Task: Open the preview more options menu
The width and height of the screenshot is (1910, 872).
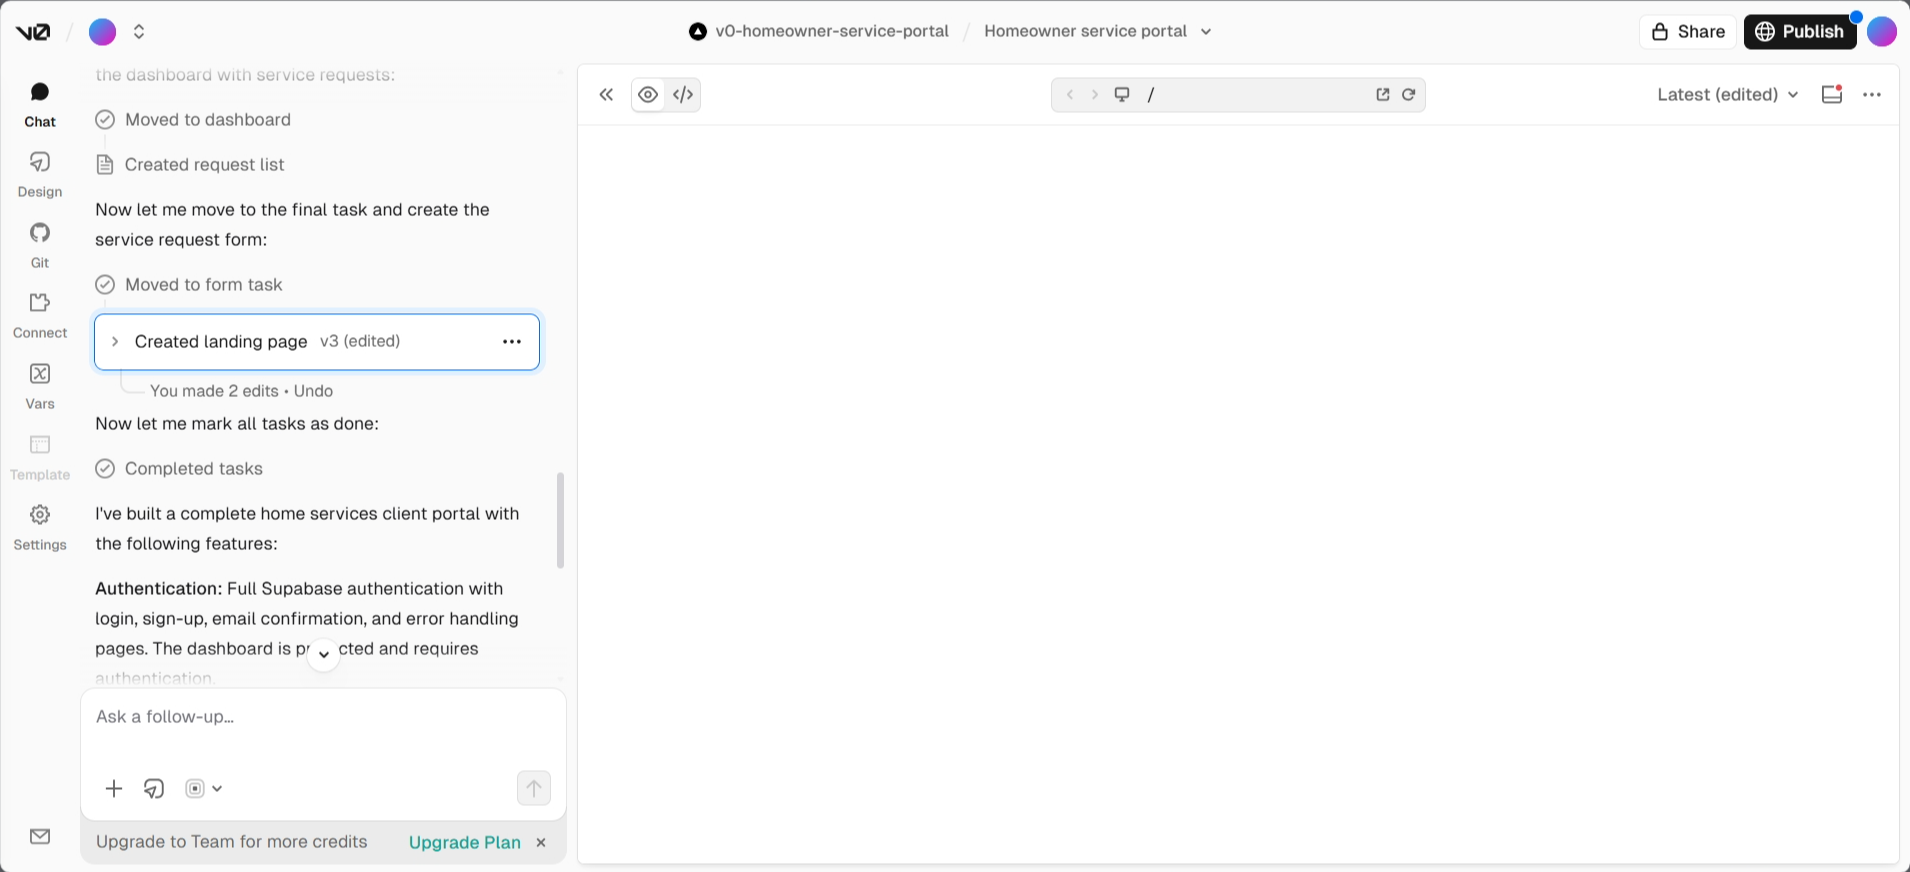Action: click(x=1872, y=95)
